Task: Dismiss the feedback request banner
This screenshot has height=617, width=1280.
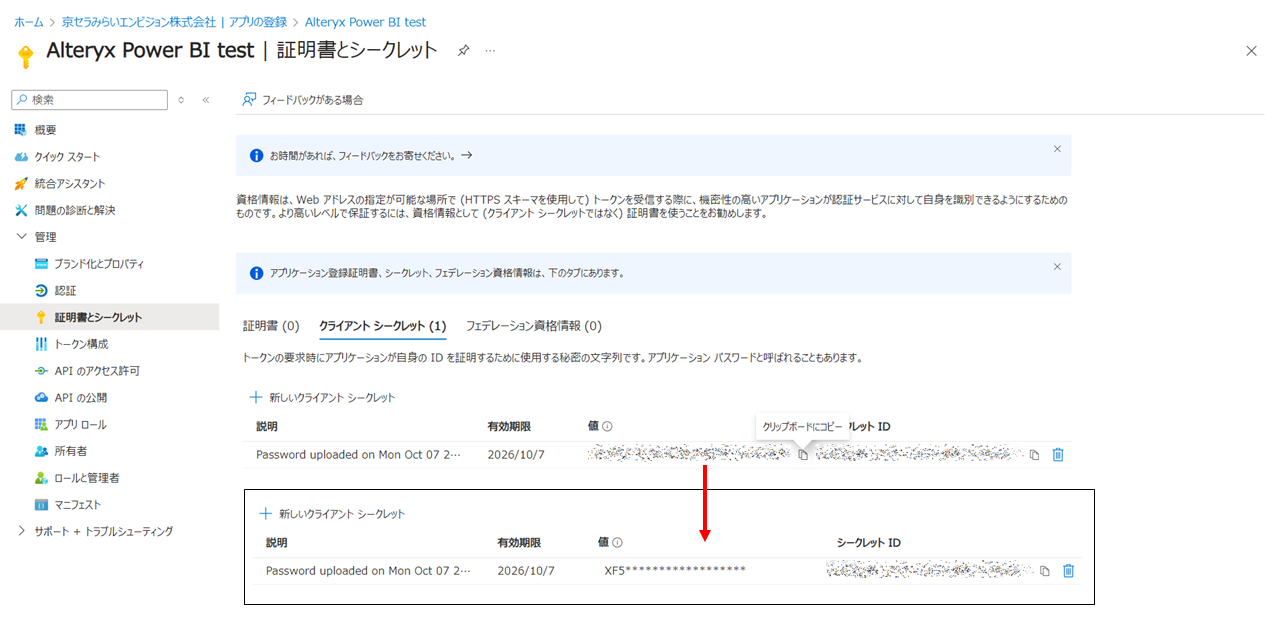Action: 1057,148
